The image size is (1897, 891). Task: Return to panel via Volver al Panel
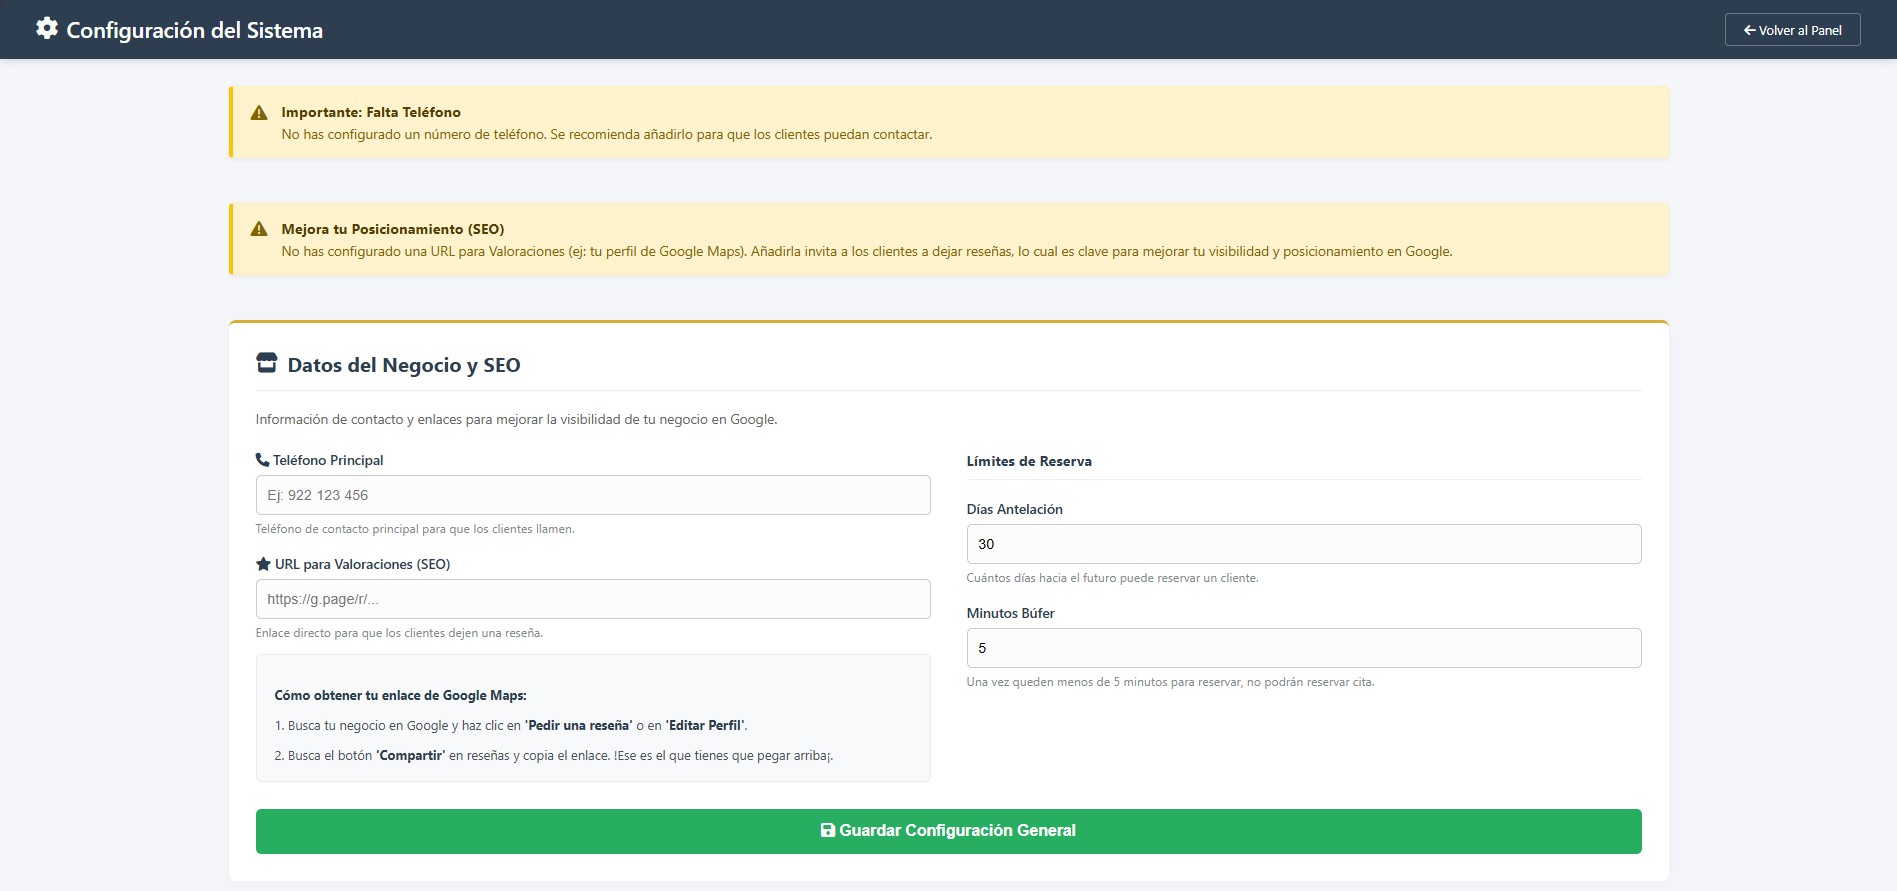pos(1792,30)
